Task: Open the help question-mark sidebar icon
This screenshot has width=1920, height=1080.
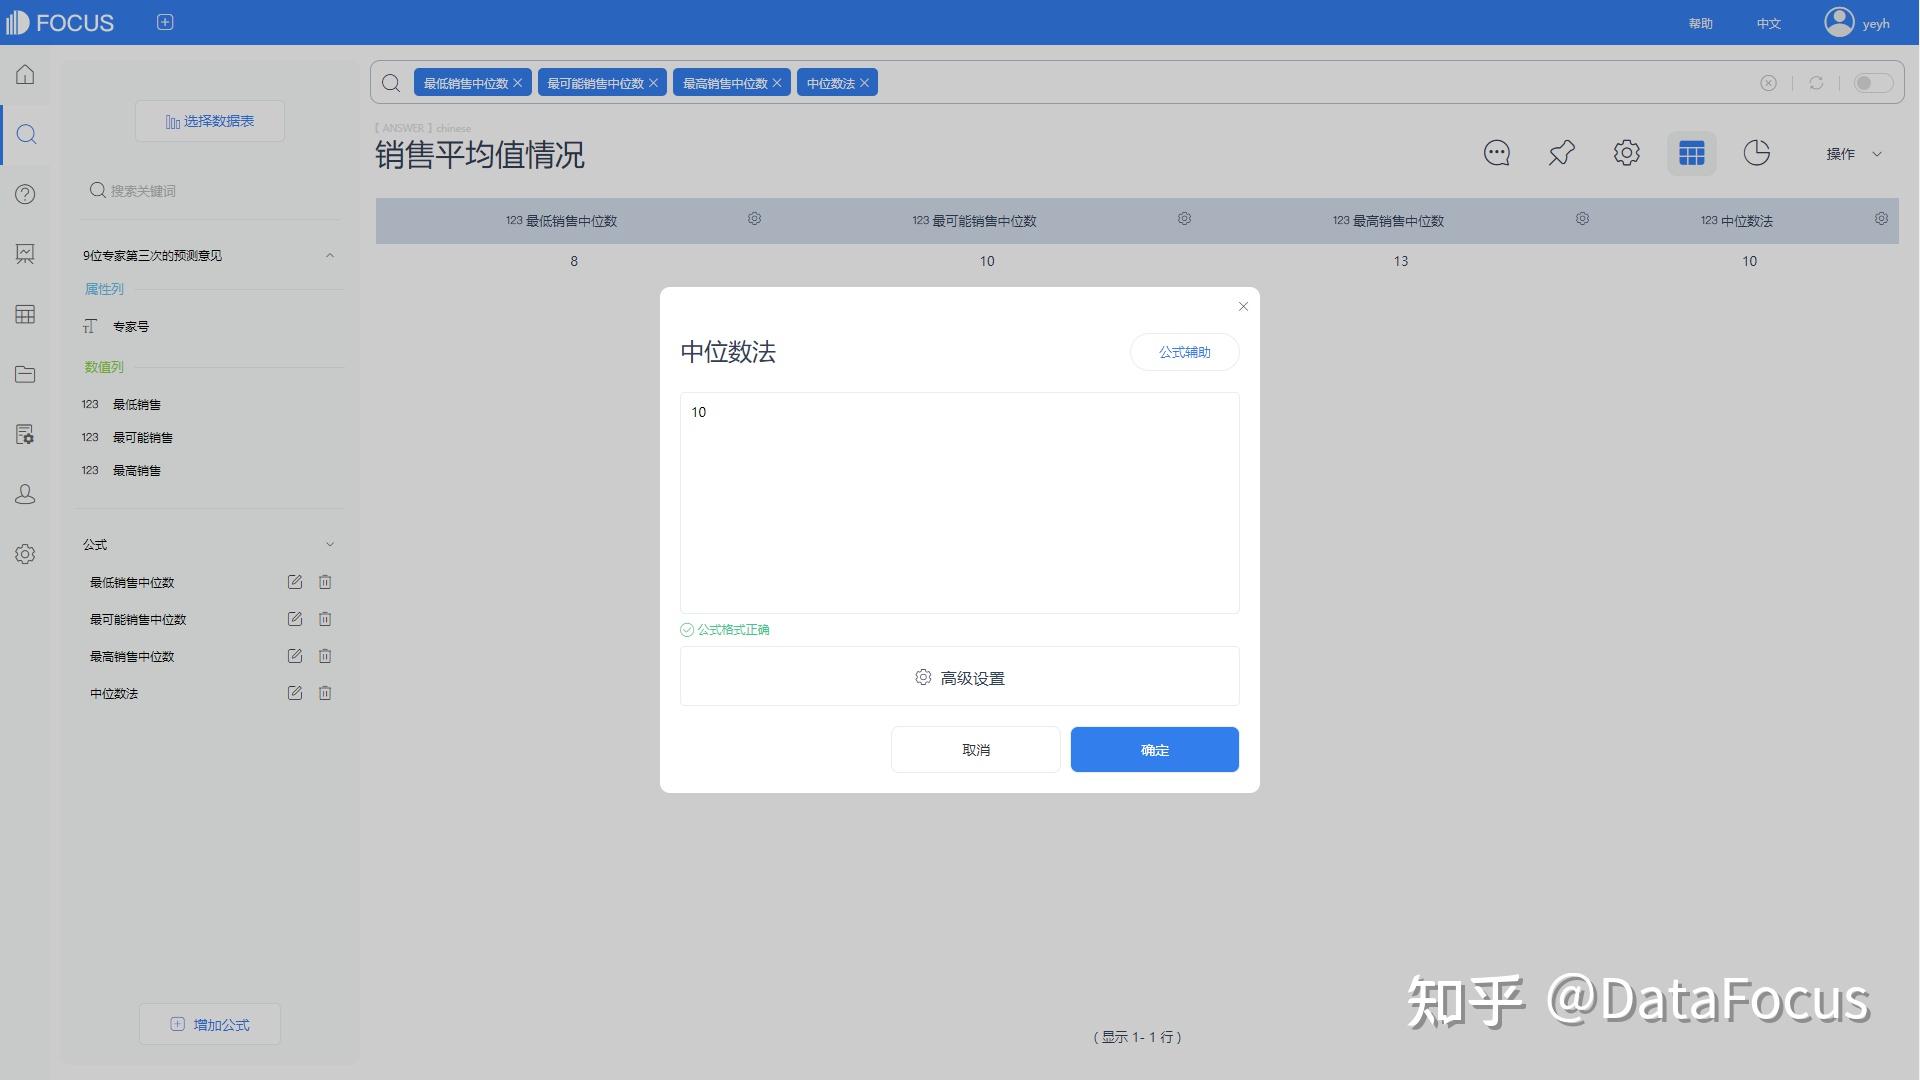Action: (25, 194)
